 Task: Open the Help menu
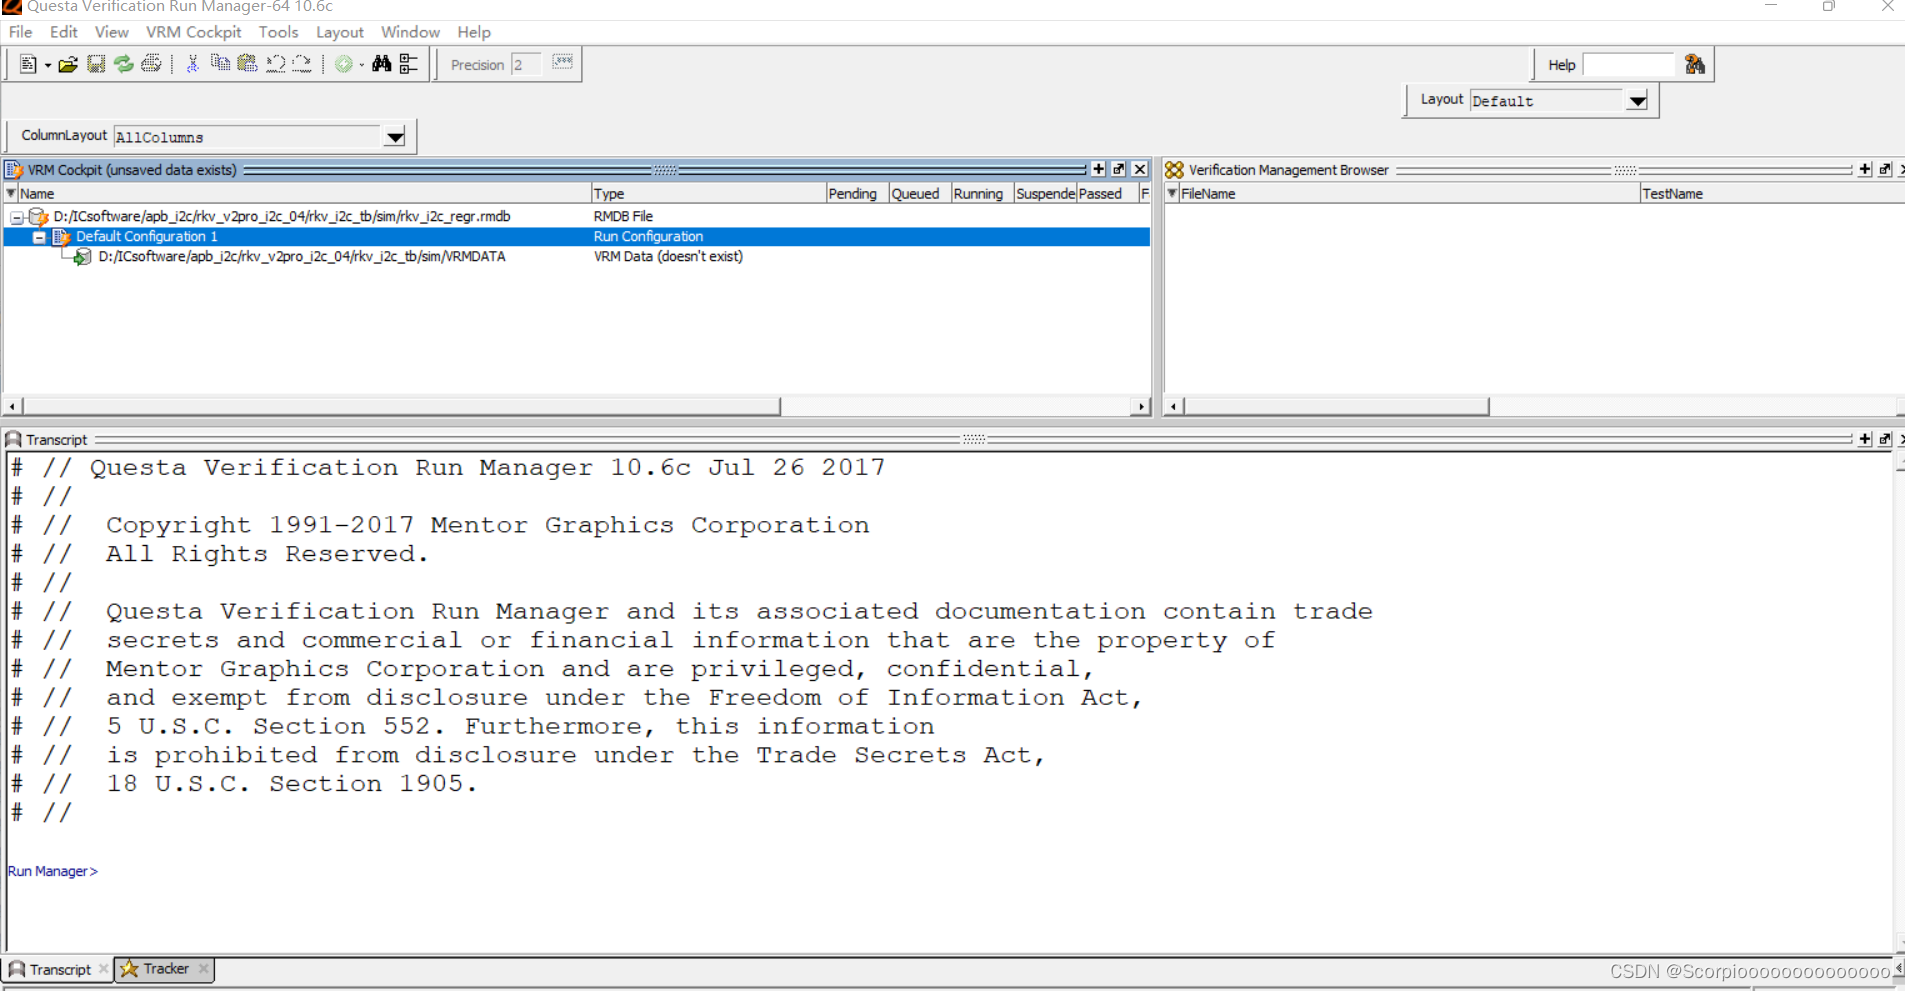(x=474, y=32)
